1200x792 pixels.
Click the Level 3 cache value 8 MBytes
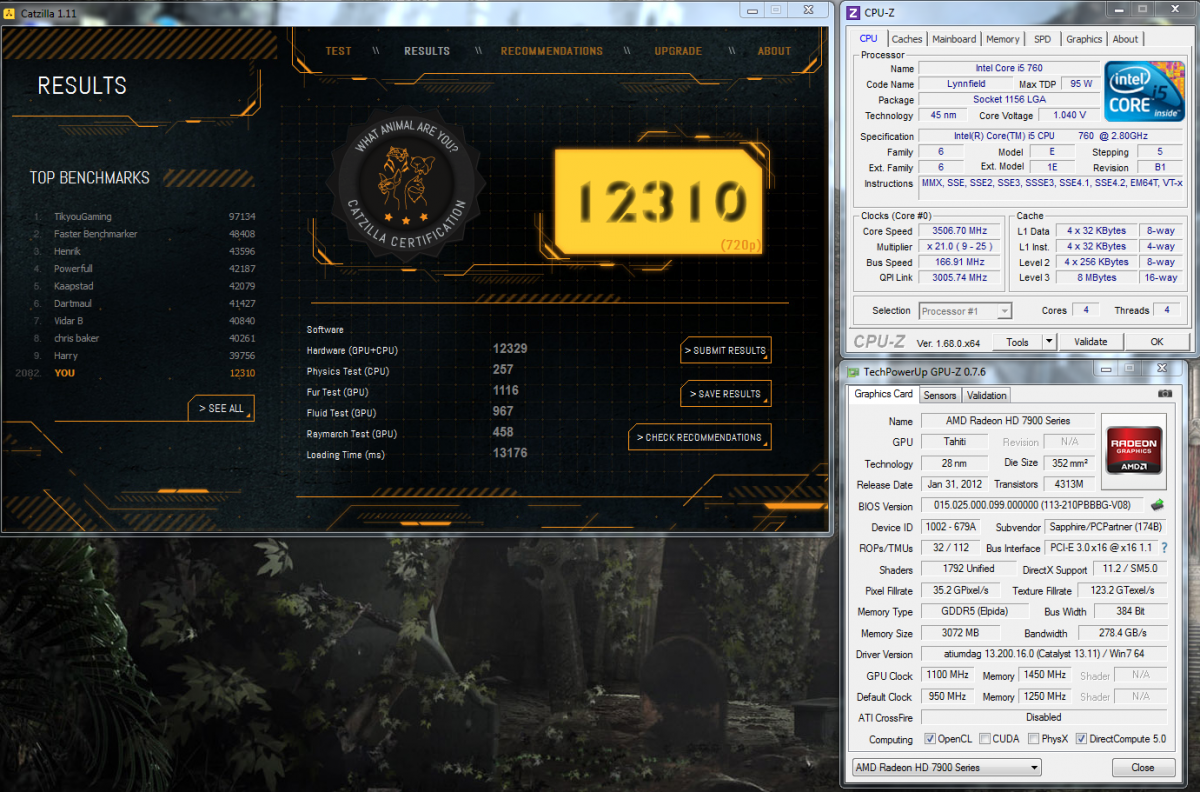click(1095, 277)
